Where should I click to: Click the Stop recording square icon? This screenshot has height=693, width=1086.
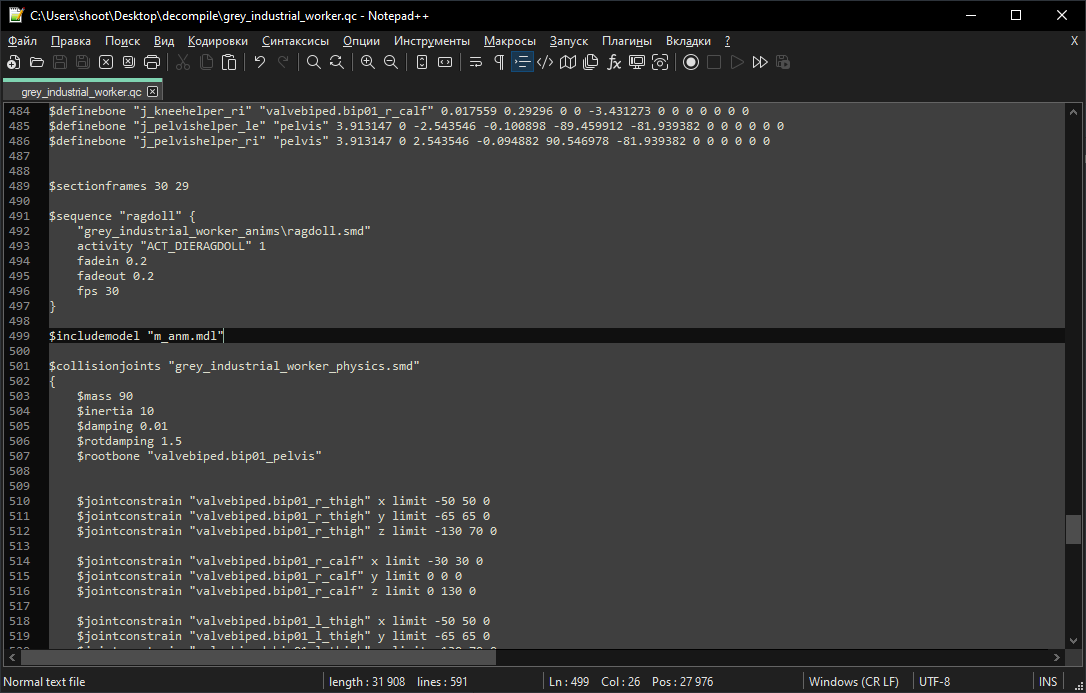(x=714, y=62)
